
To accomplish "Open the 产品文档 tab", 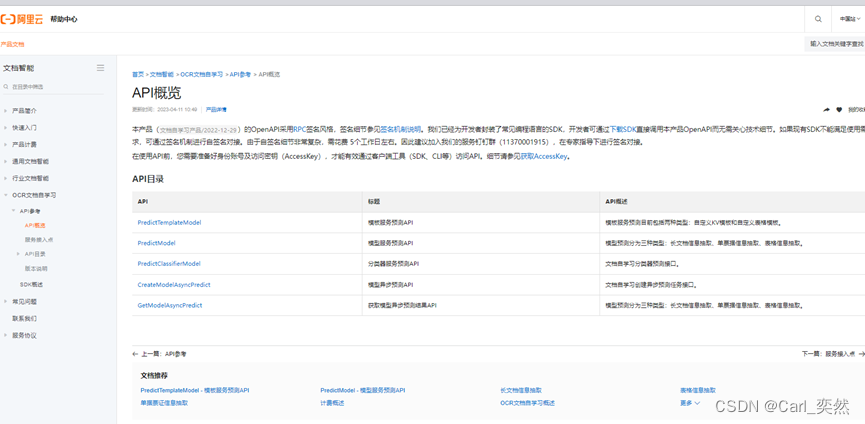I will 12,44.
